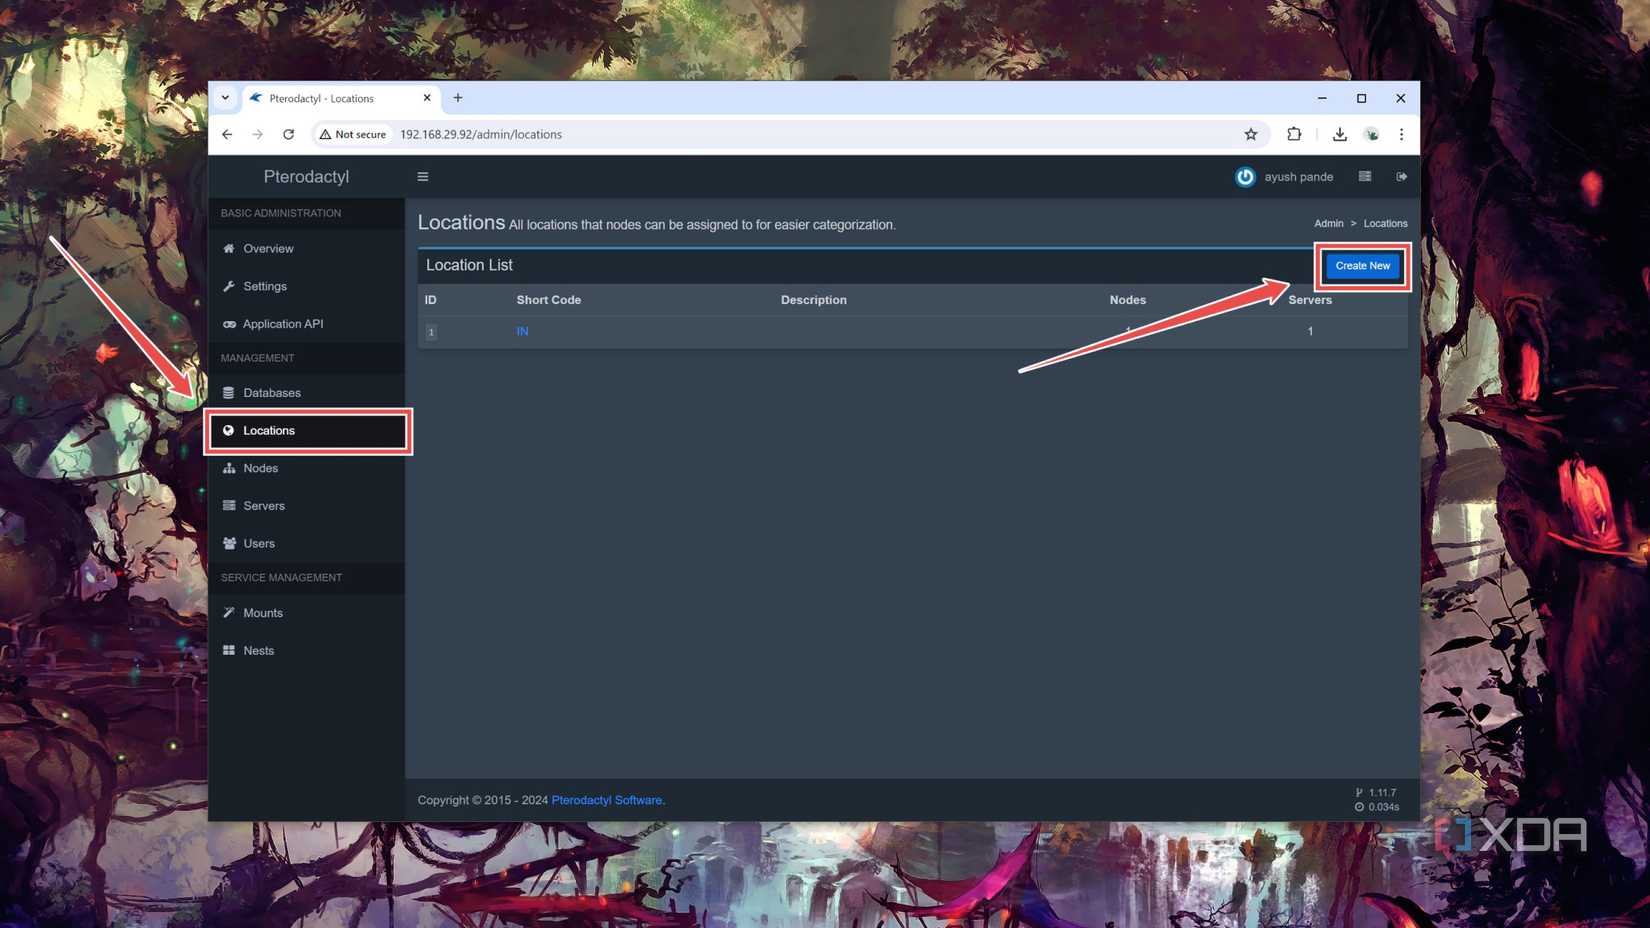Open the browser three-dot menu
Screen dimensions: 1650x928
[x=1401, y=134]
